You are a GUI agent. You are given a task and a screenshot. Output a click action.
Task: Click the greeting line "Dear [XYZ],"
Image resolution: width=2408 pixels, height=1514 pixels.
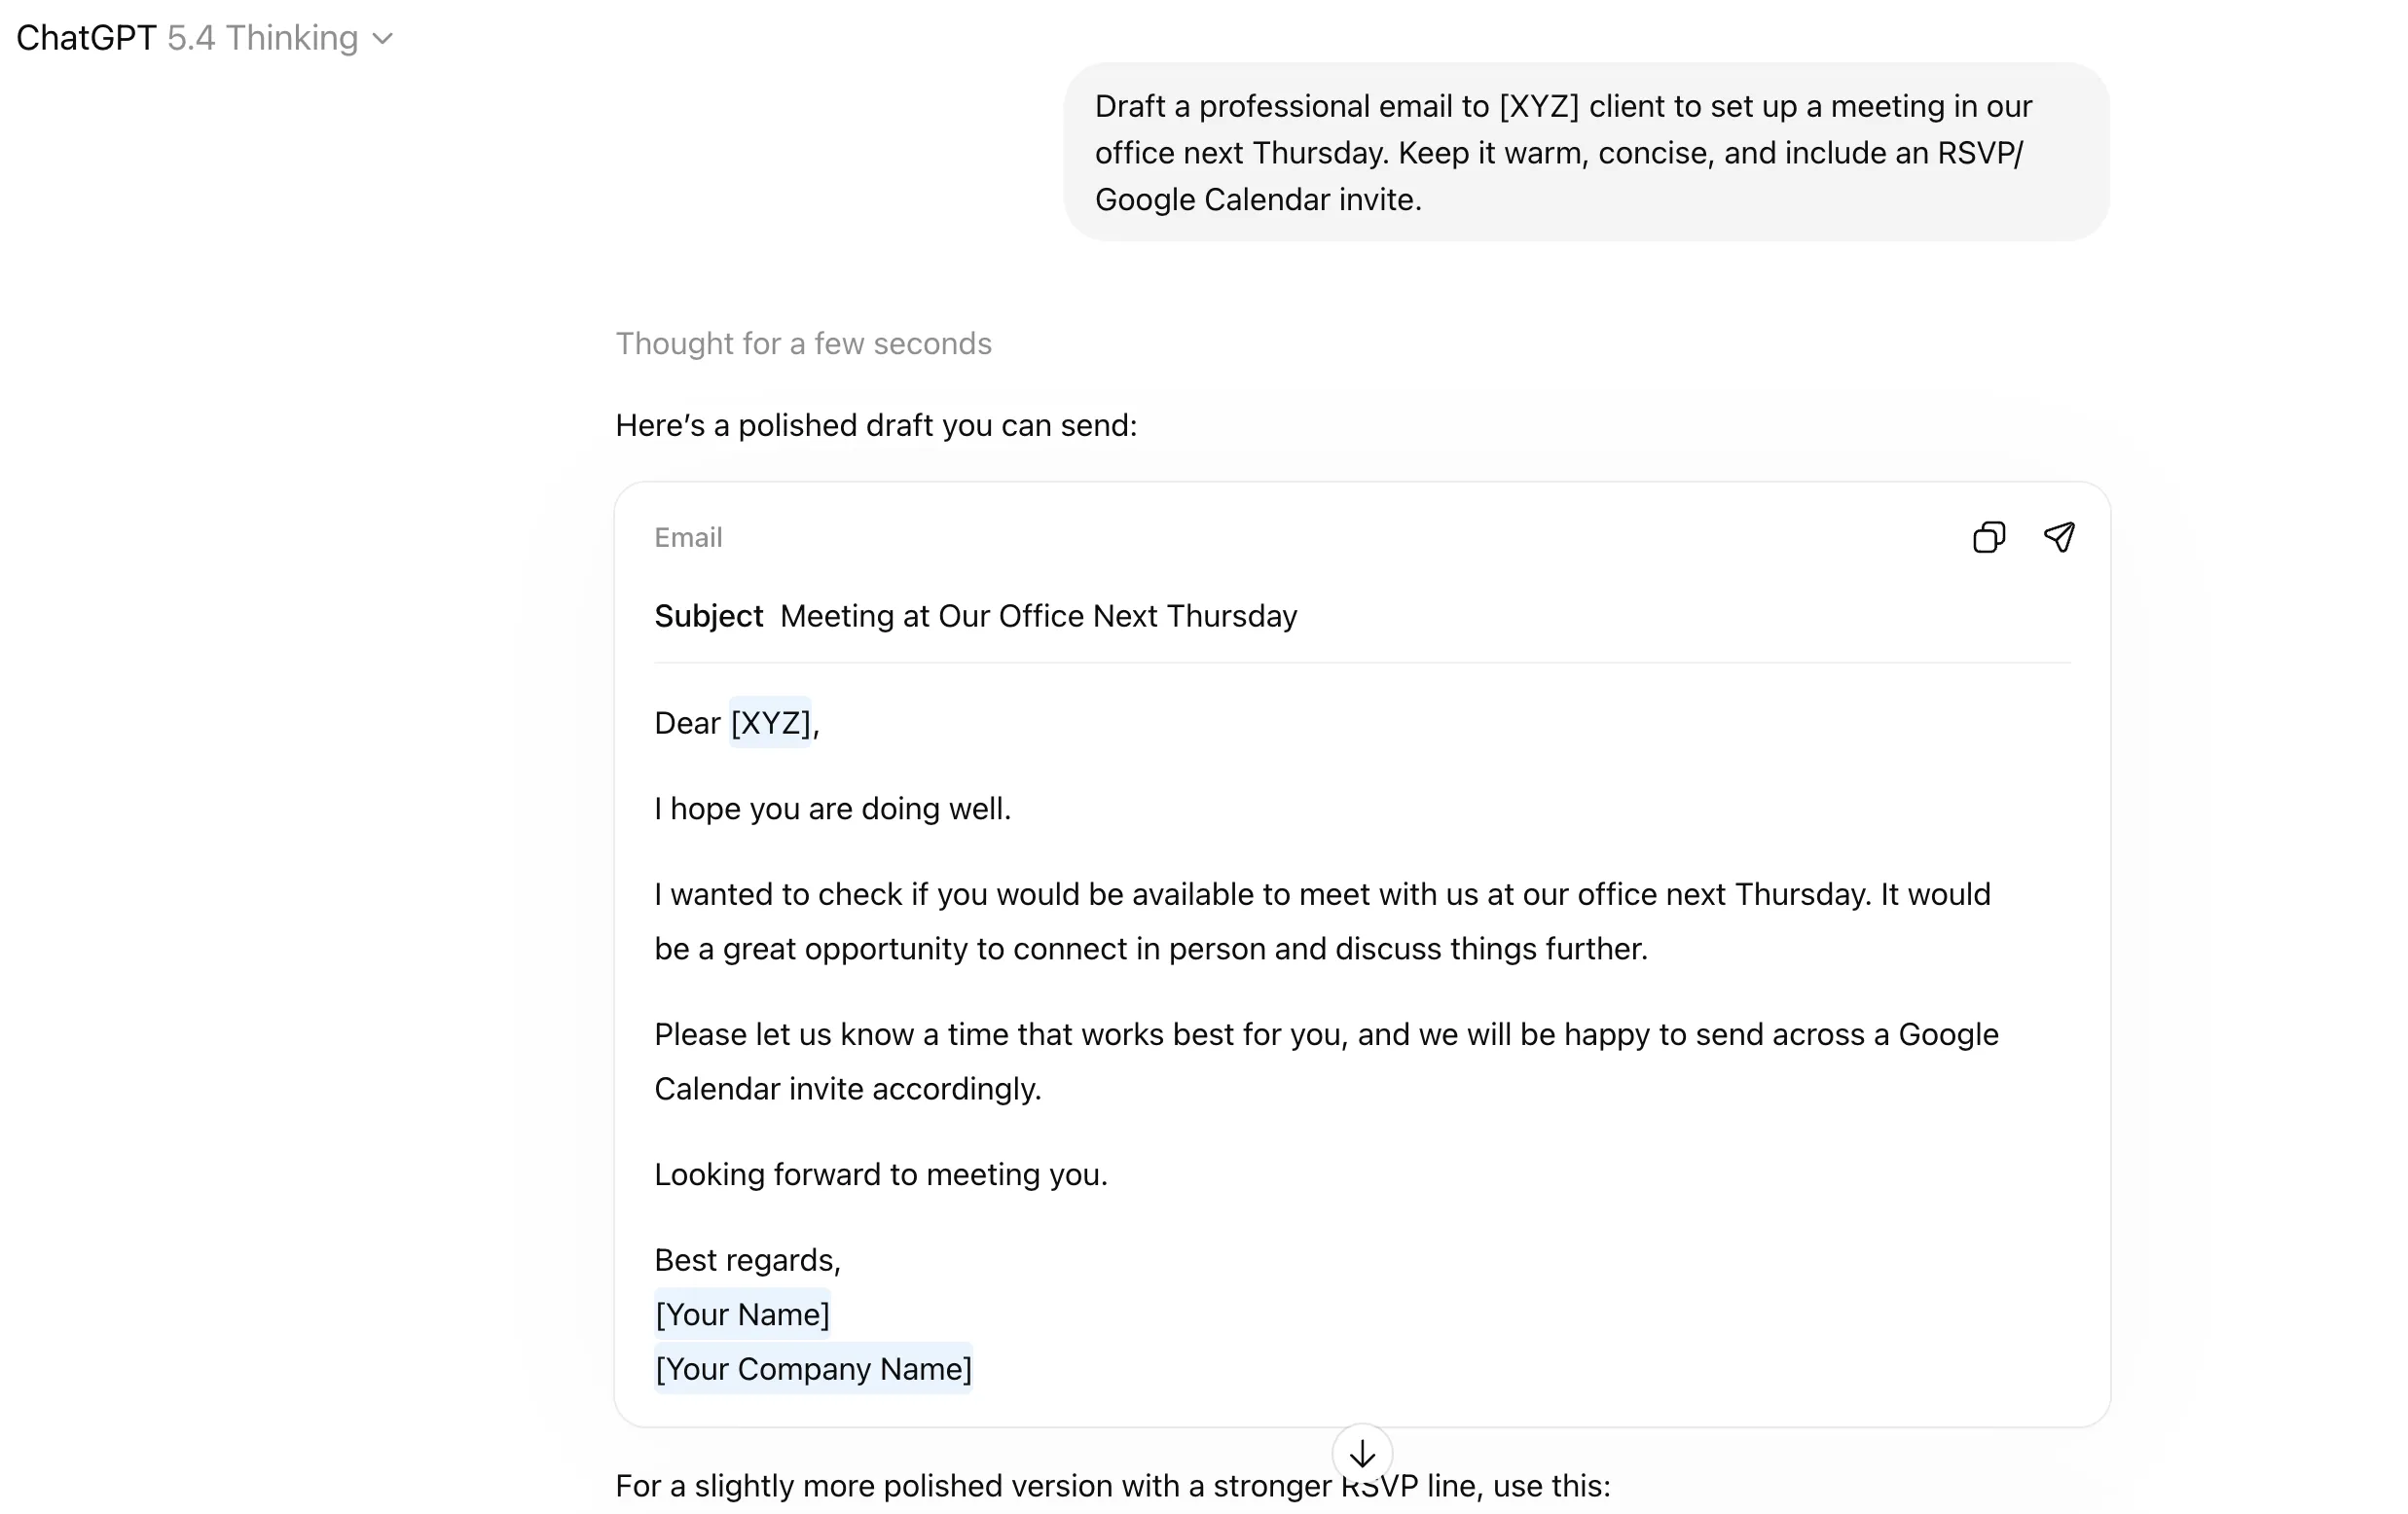[x=735, y=722]
